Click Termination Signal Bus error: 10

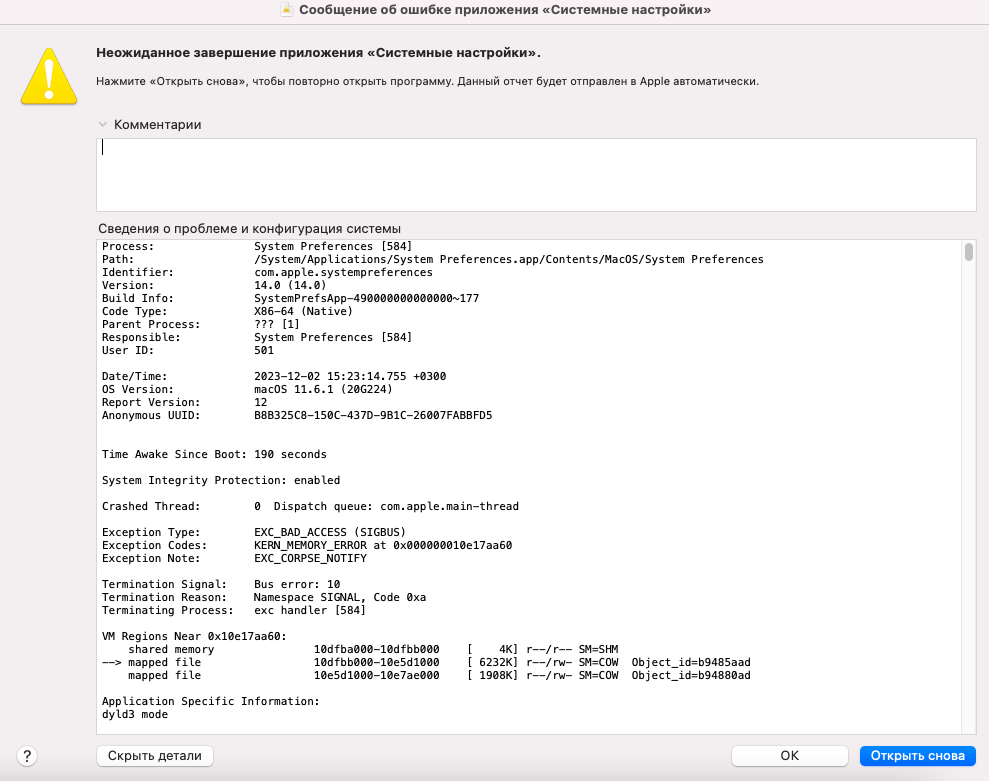click(x=221, y=585)
